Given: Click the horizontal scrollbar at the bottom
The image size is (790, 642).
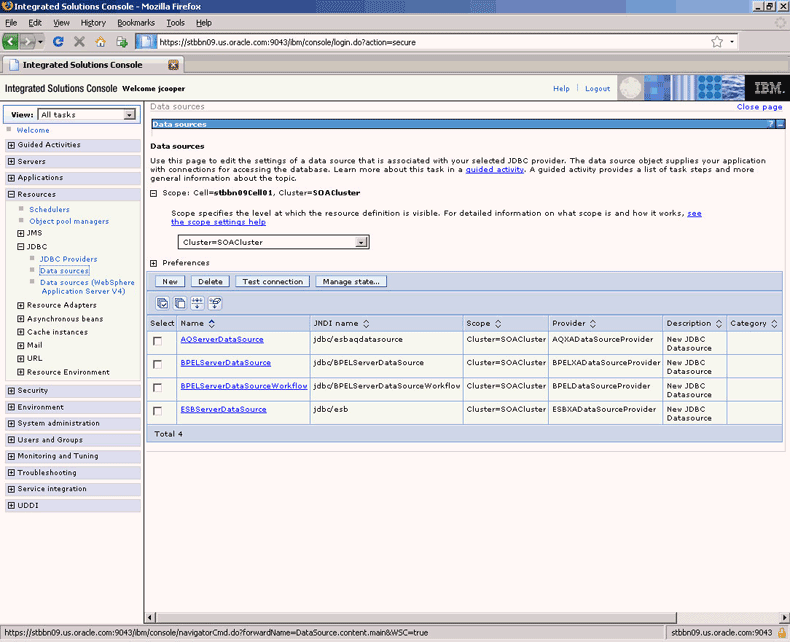Looking at the screenshot, I should point(416,618).
